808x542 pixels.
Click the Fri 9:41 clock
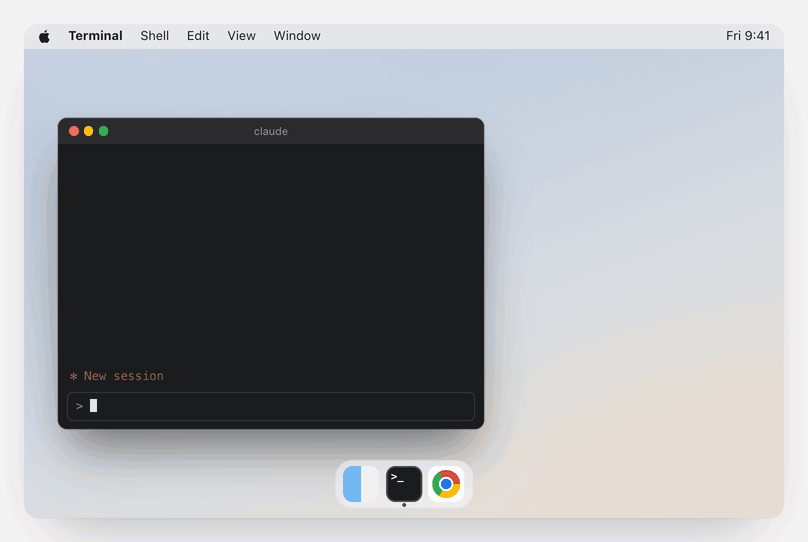click(x=748, y=36)
